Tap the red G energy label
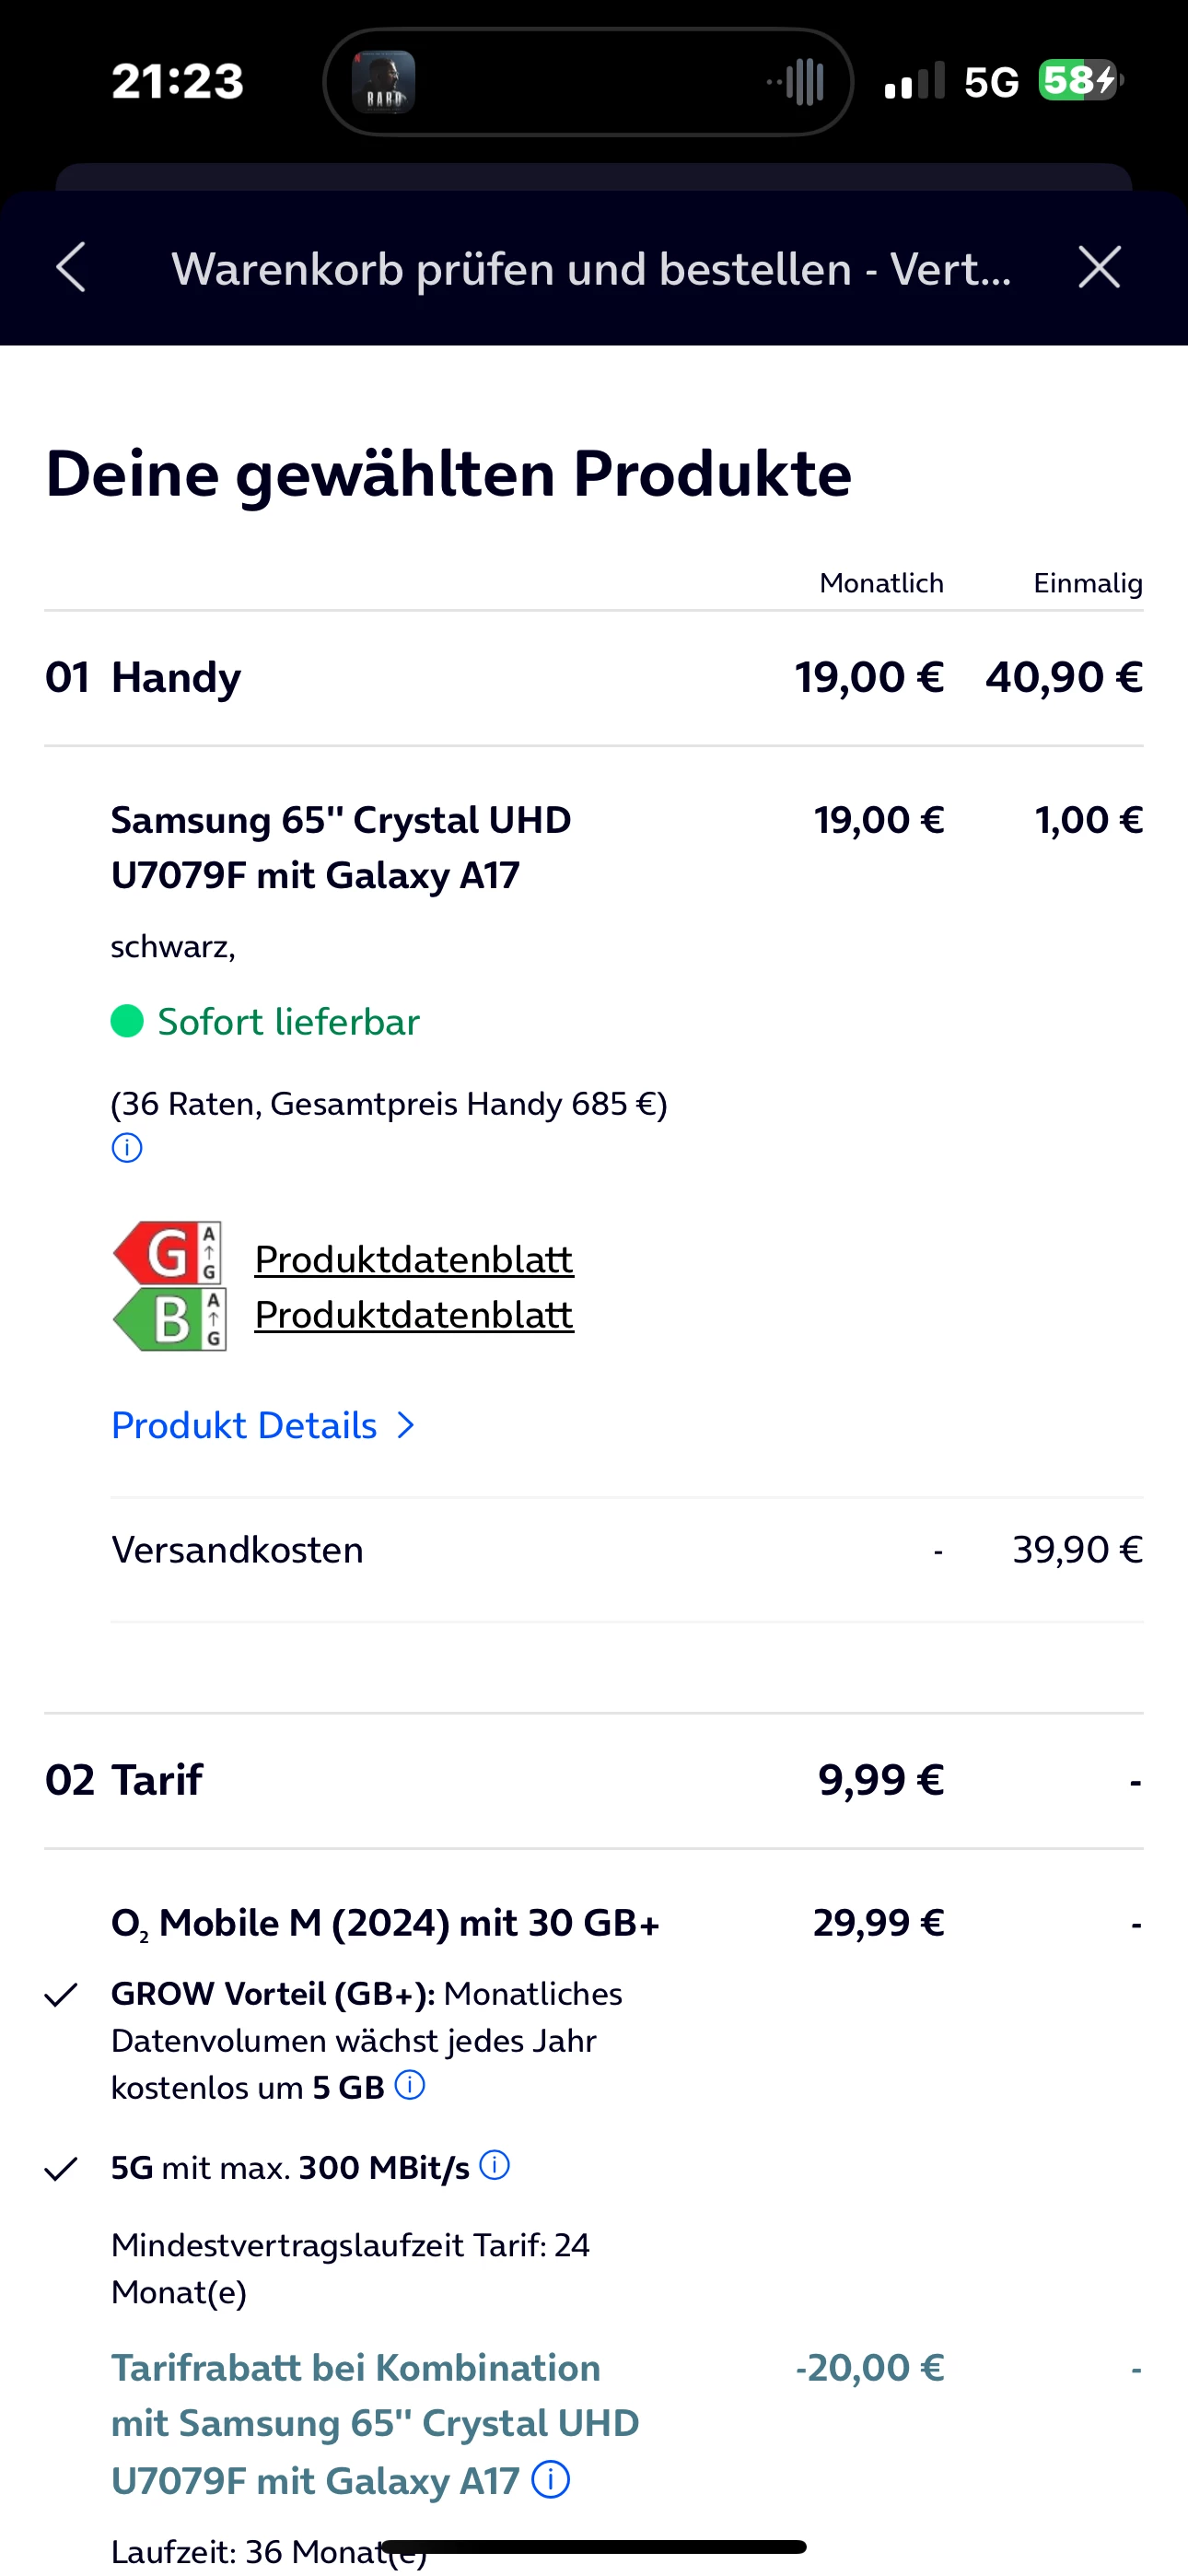The image size is (1188, 2576). (168, 1252)
